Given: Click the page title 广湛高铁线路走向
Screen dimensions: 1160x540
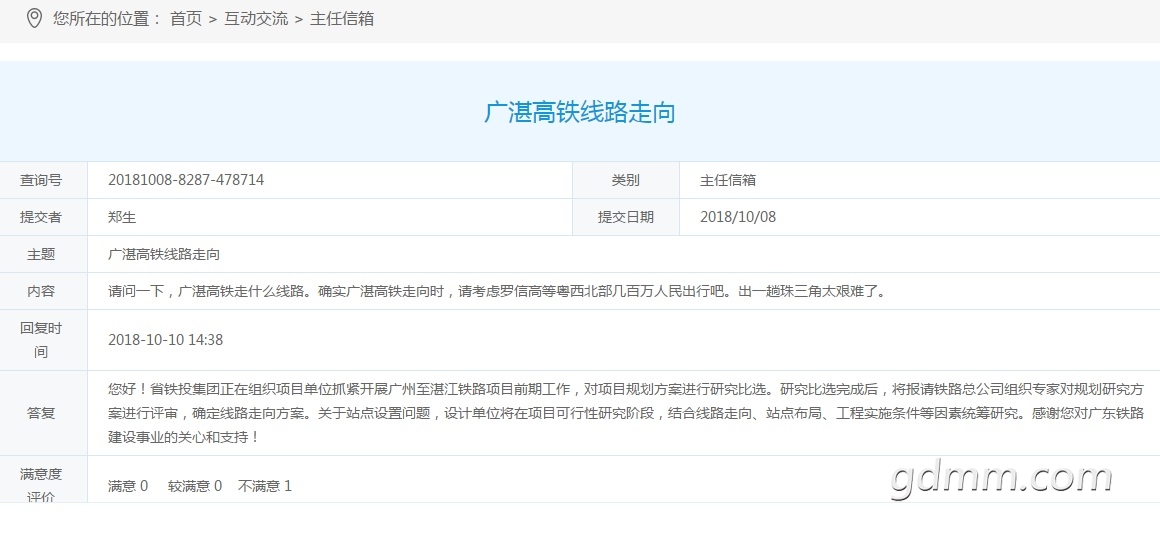Looking at the screenshot, I should pos(580,112).
